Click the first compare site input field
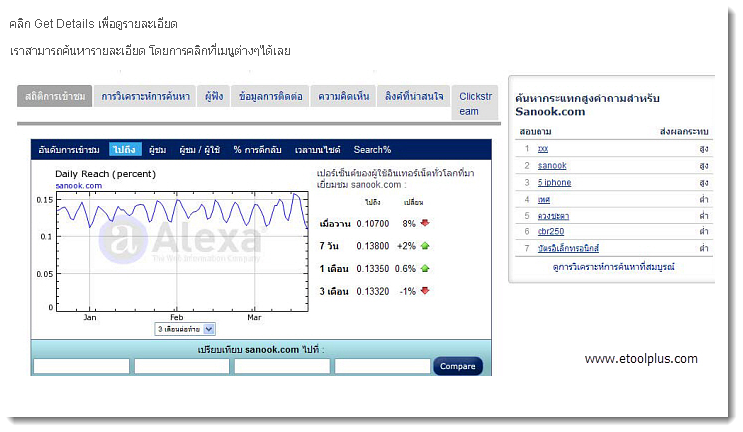The width and height of the screenshot is (743, 432). (81, 366)
